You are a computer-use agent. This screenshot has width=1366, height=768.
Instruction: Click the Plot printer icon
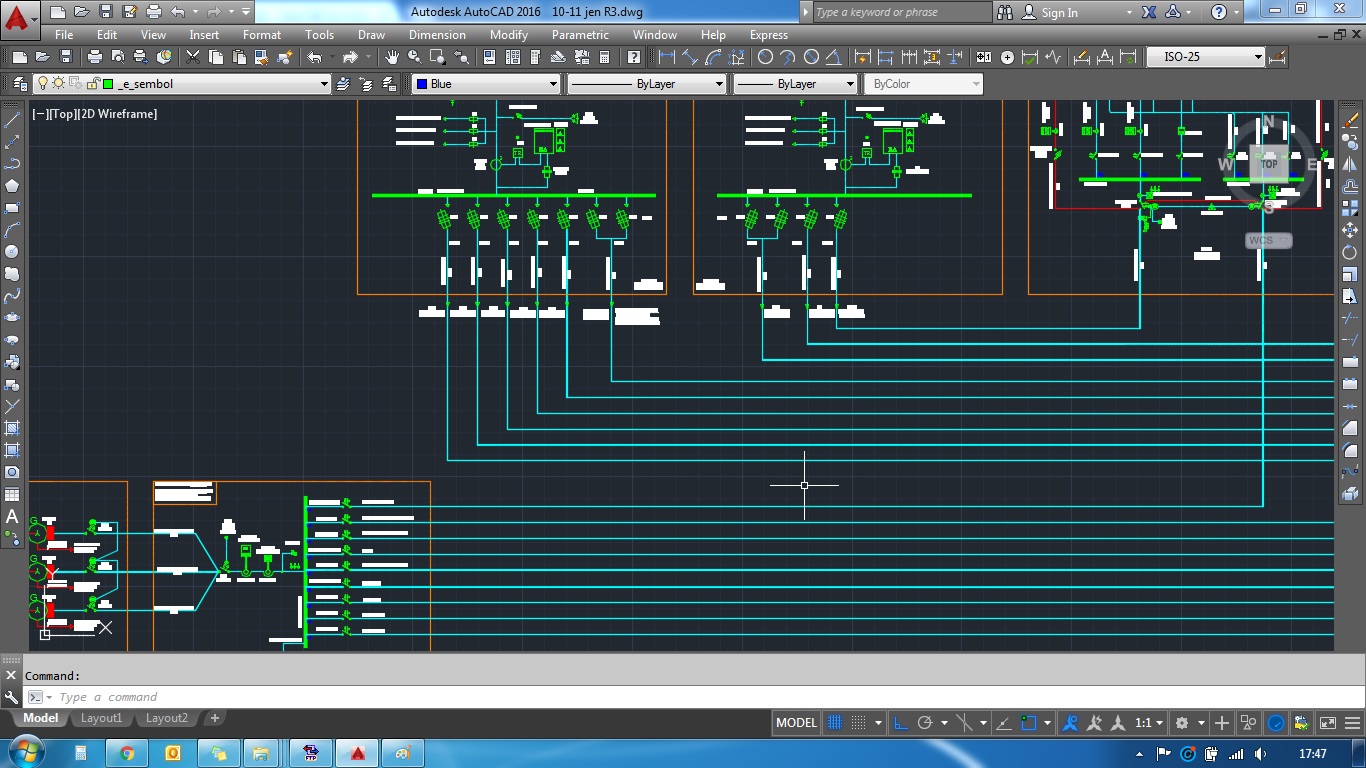pyautogui.click(x=94, y=57)
